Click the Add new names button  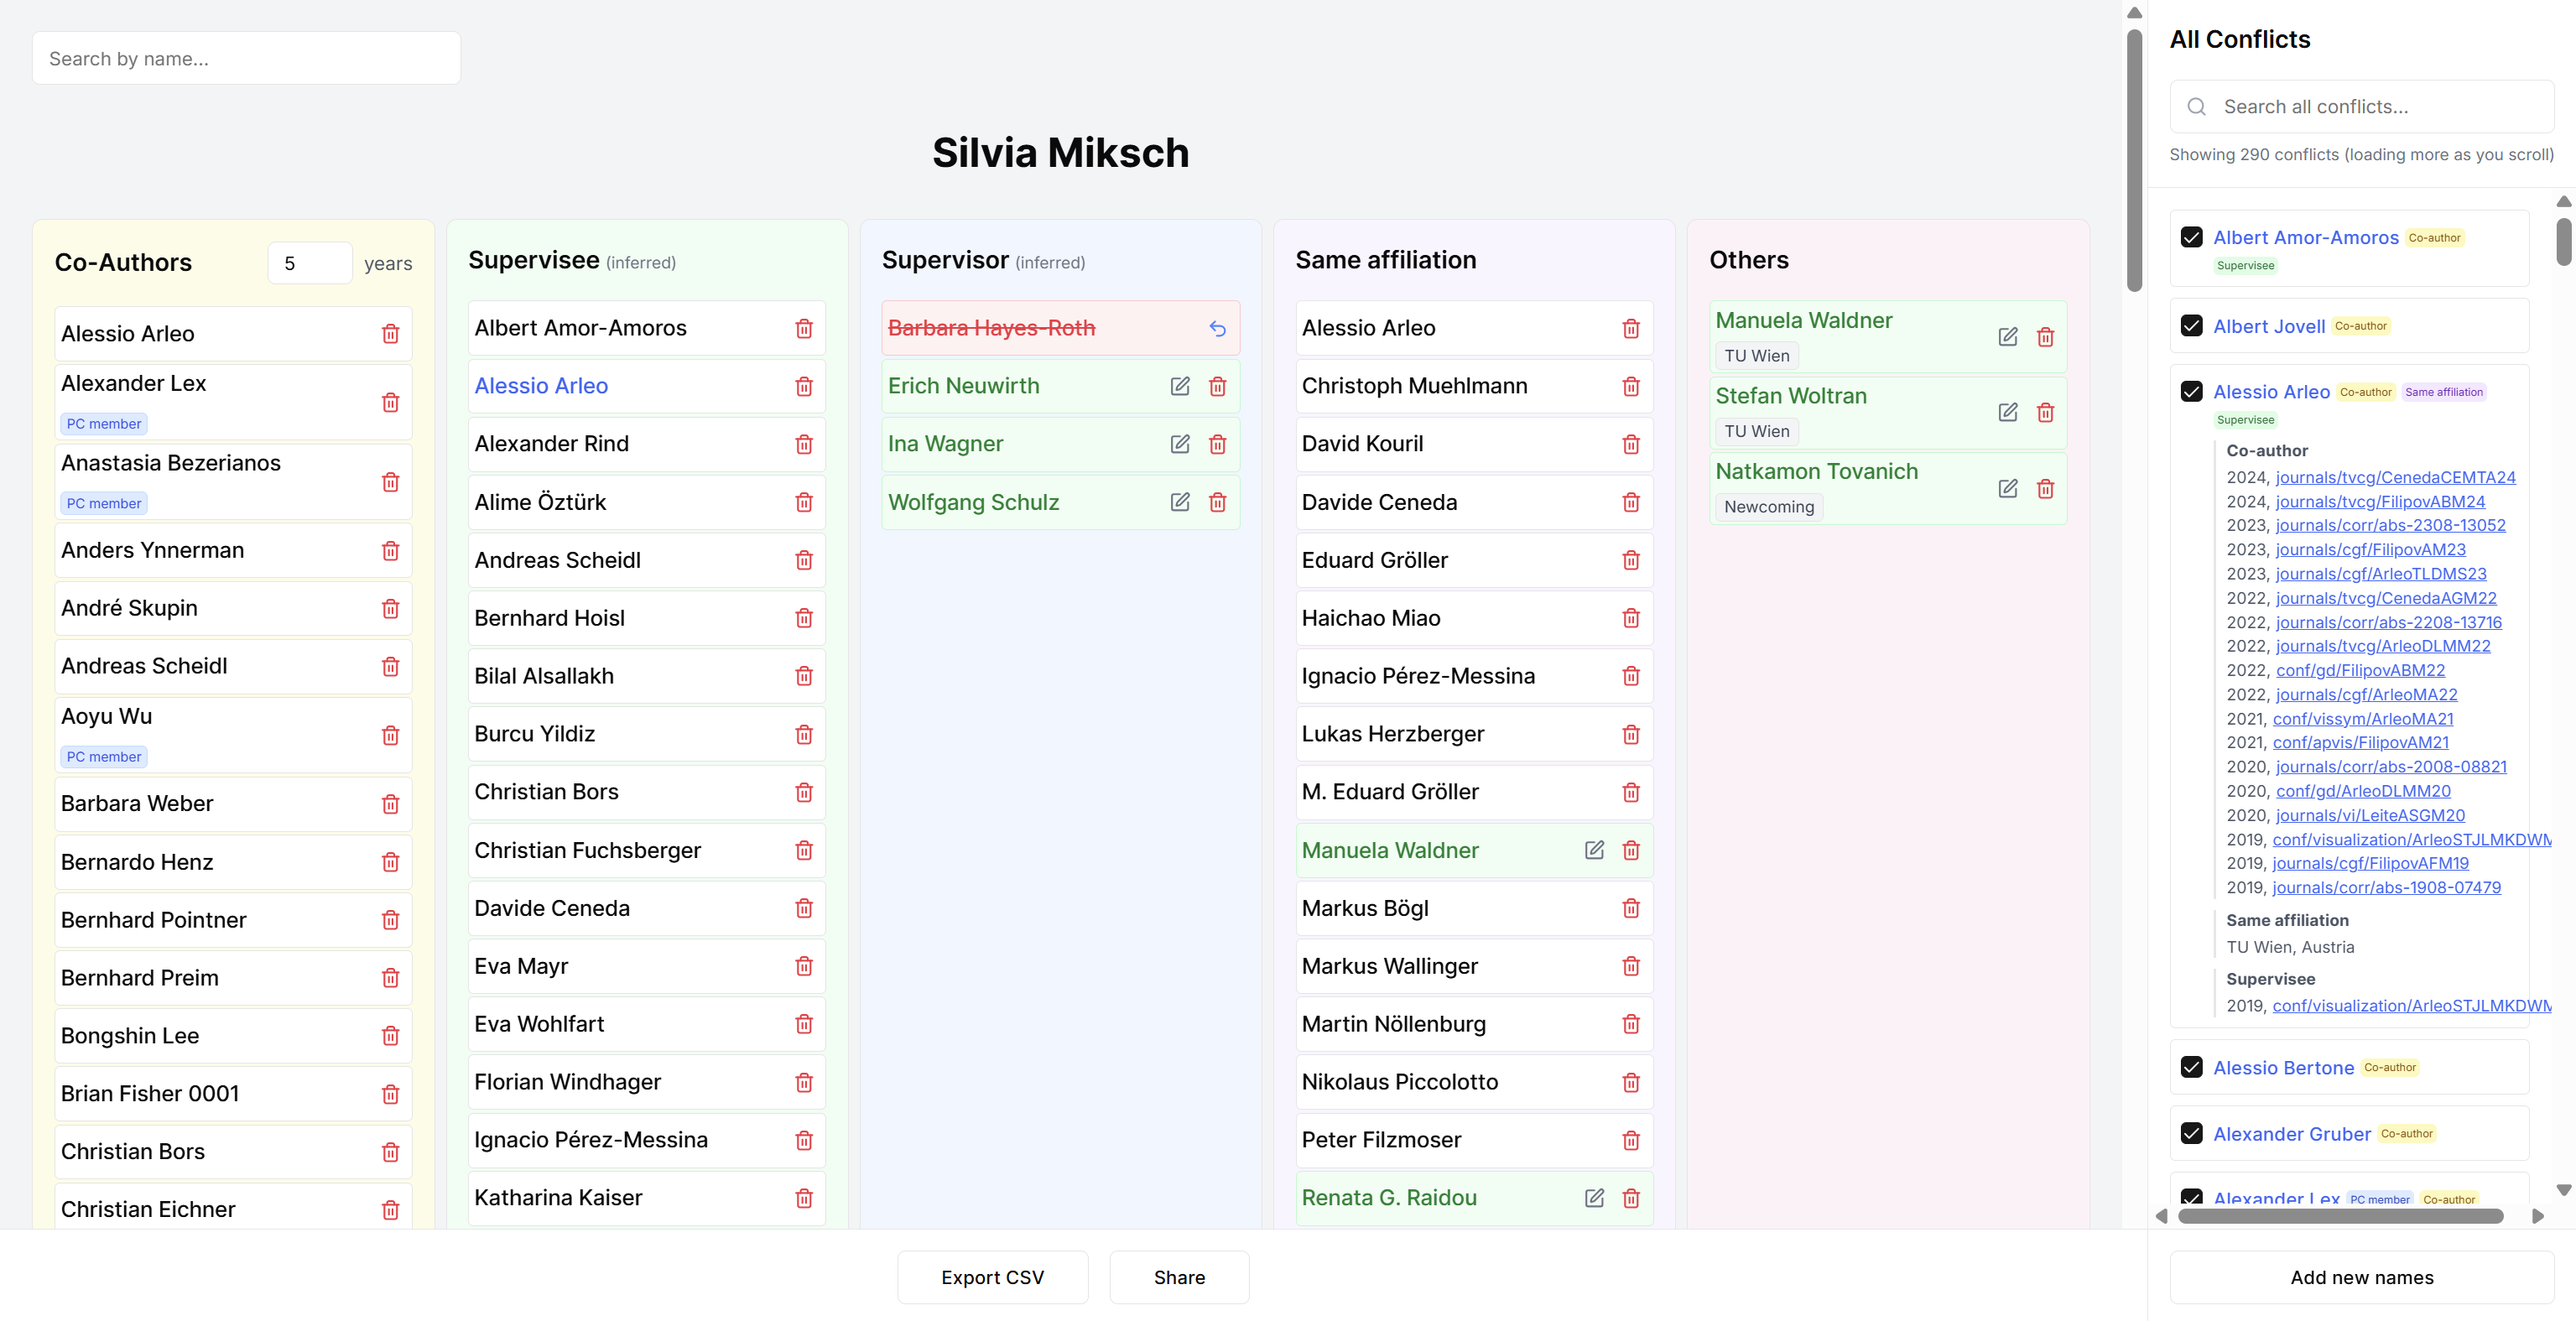coord(2361,1277)
